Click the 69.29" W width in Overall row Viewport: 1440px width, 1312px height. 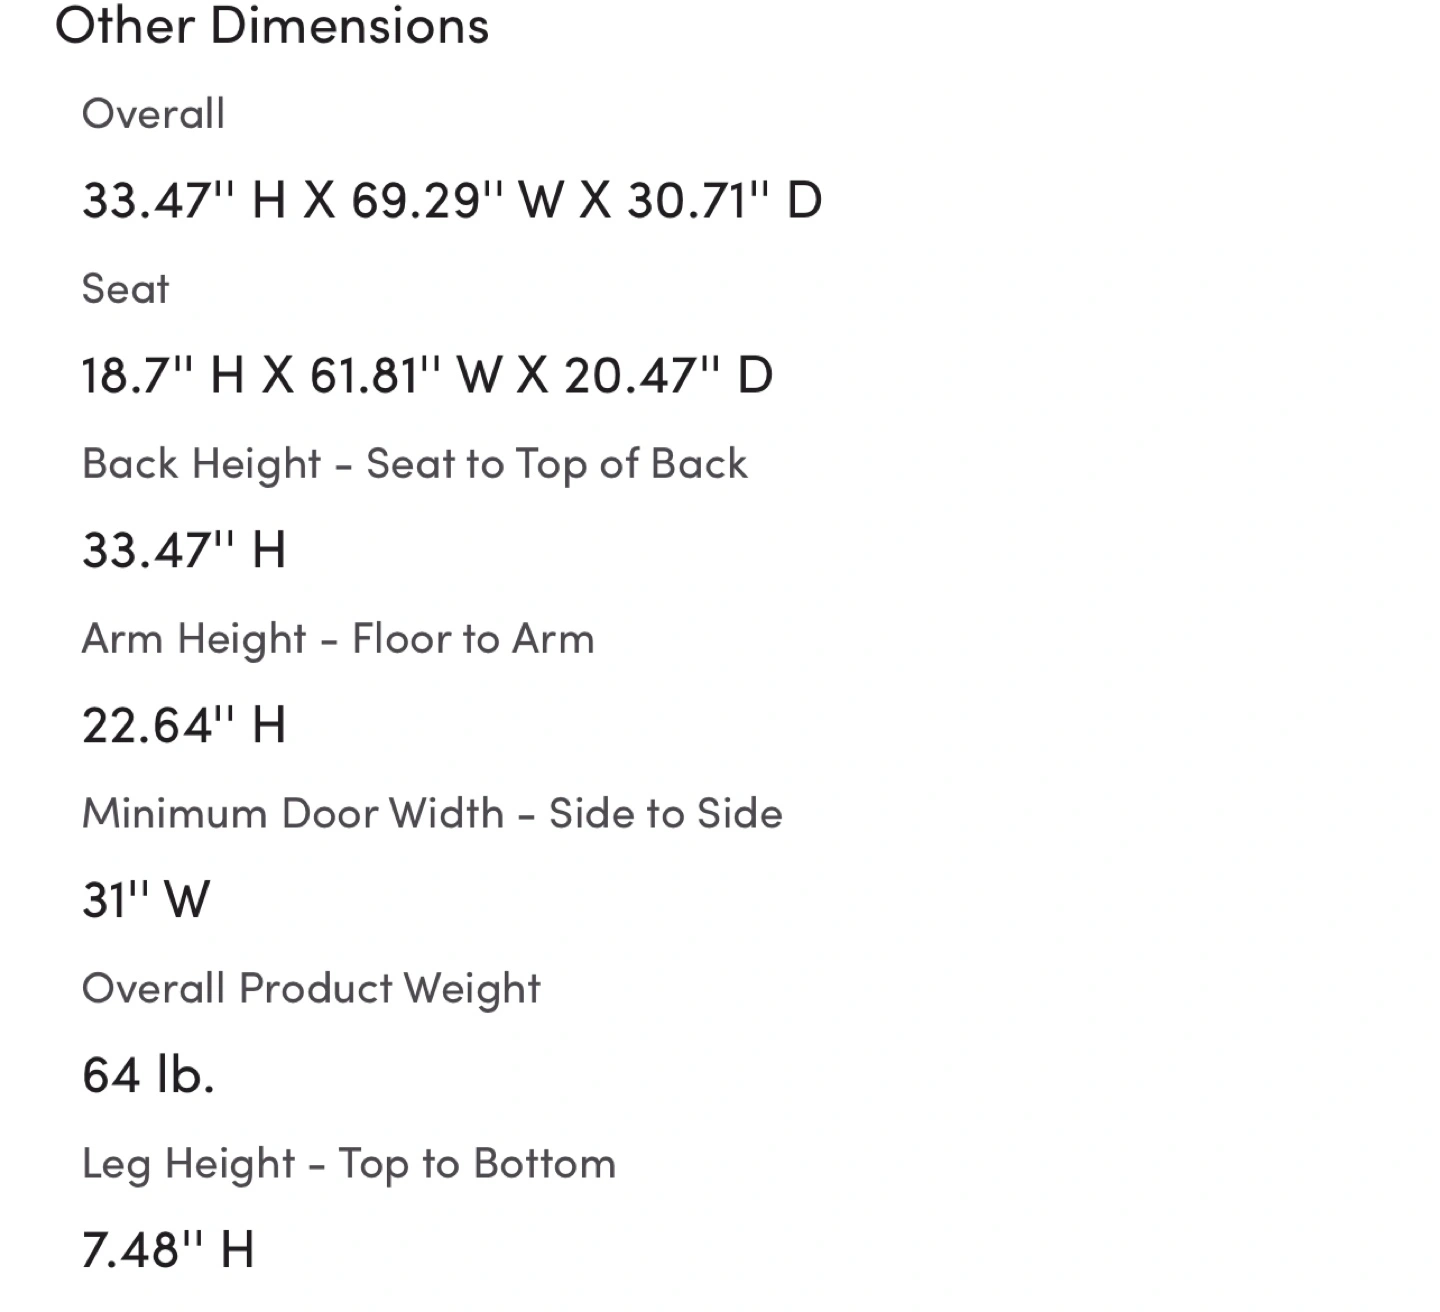pyautogui.click(x=458, y=200)
